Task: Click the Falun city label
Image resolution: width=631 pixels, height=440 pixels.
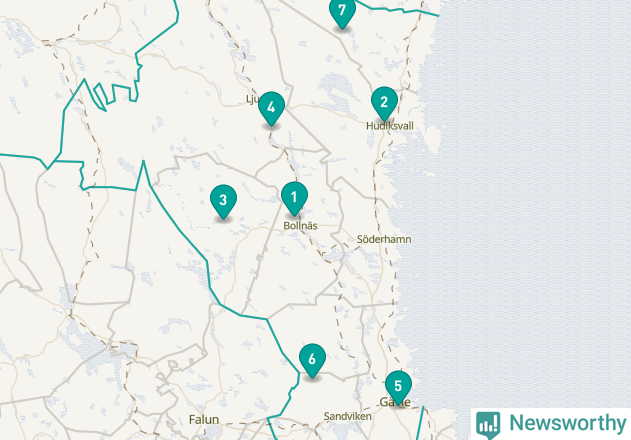Action: [x=204, y=420]
